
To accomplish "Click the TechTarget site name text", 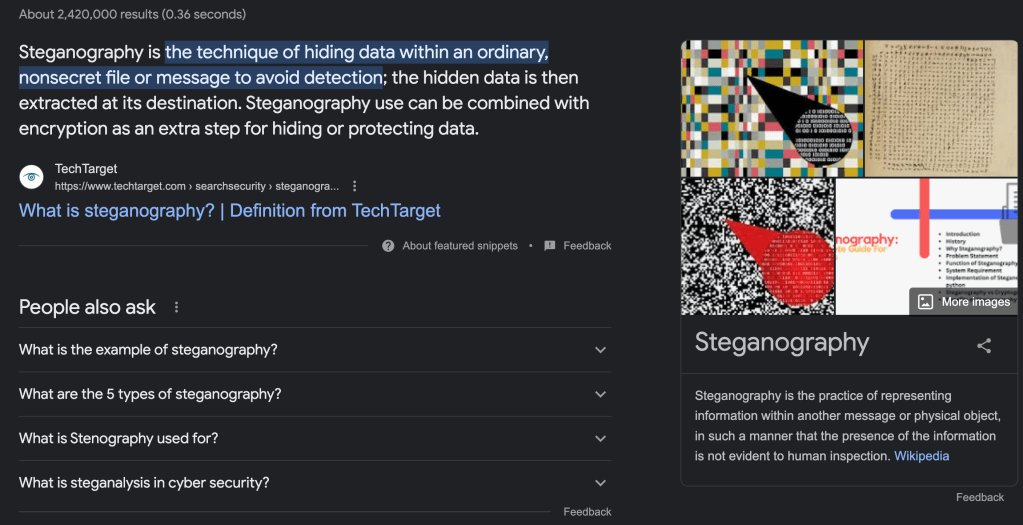I will tap(86, 170).
